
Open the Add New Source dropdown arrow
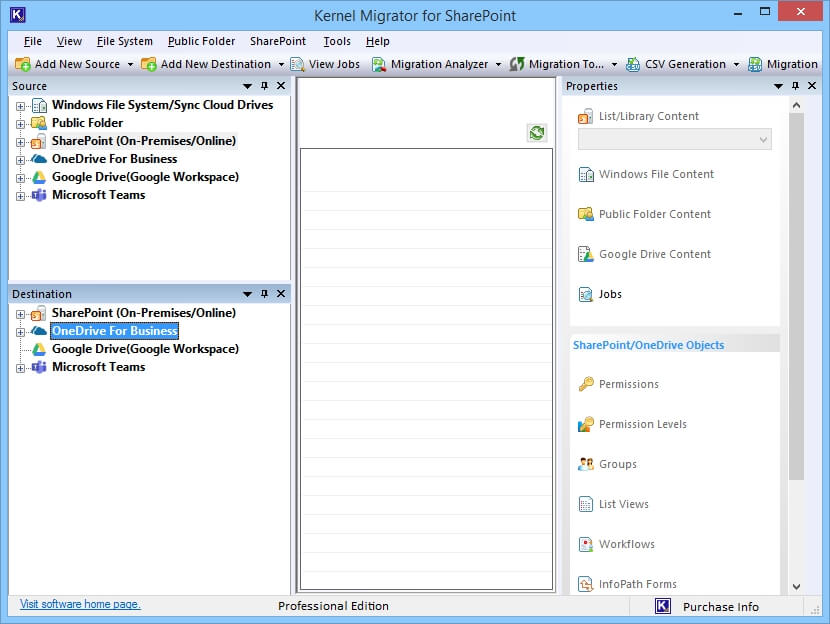coord(130,65)
